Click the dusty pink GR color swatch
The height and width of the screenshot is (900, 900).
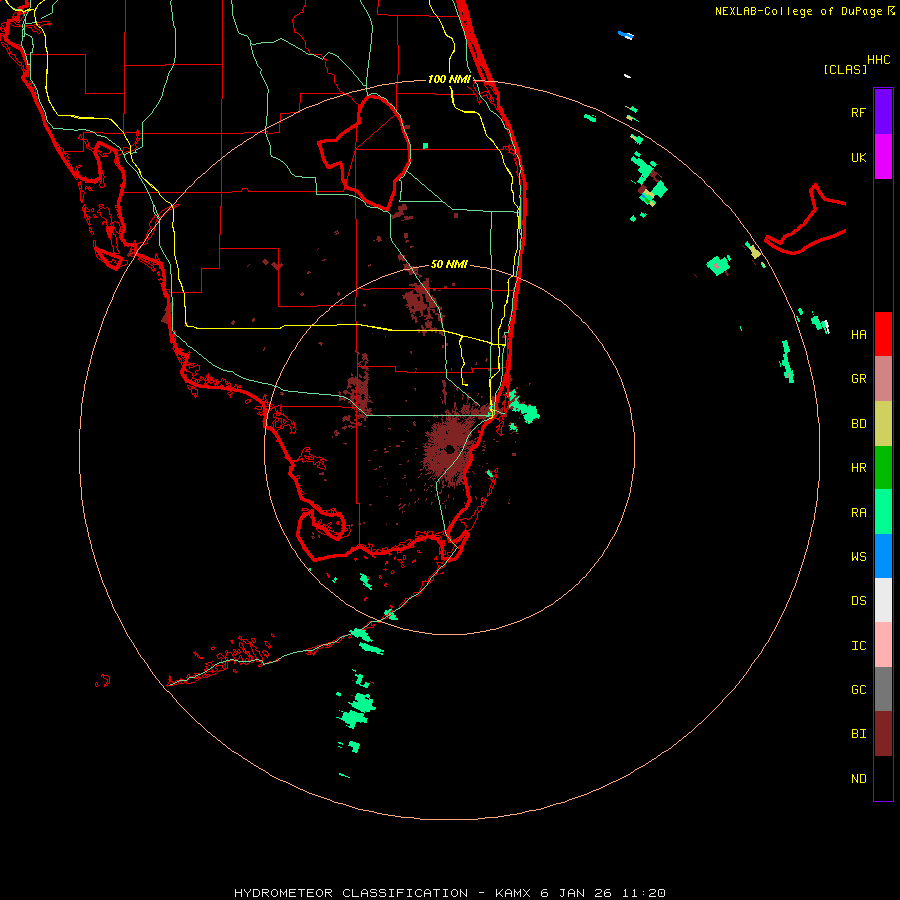(883, 379)
